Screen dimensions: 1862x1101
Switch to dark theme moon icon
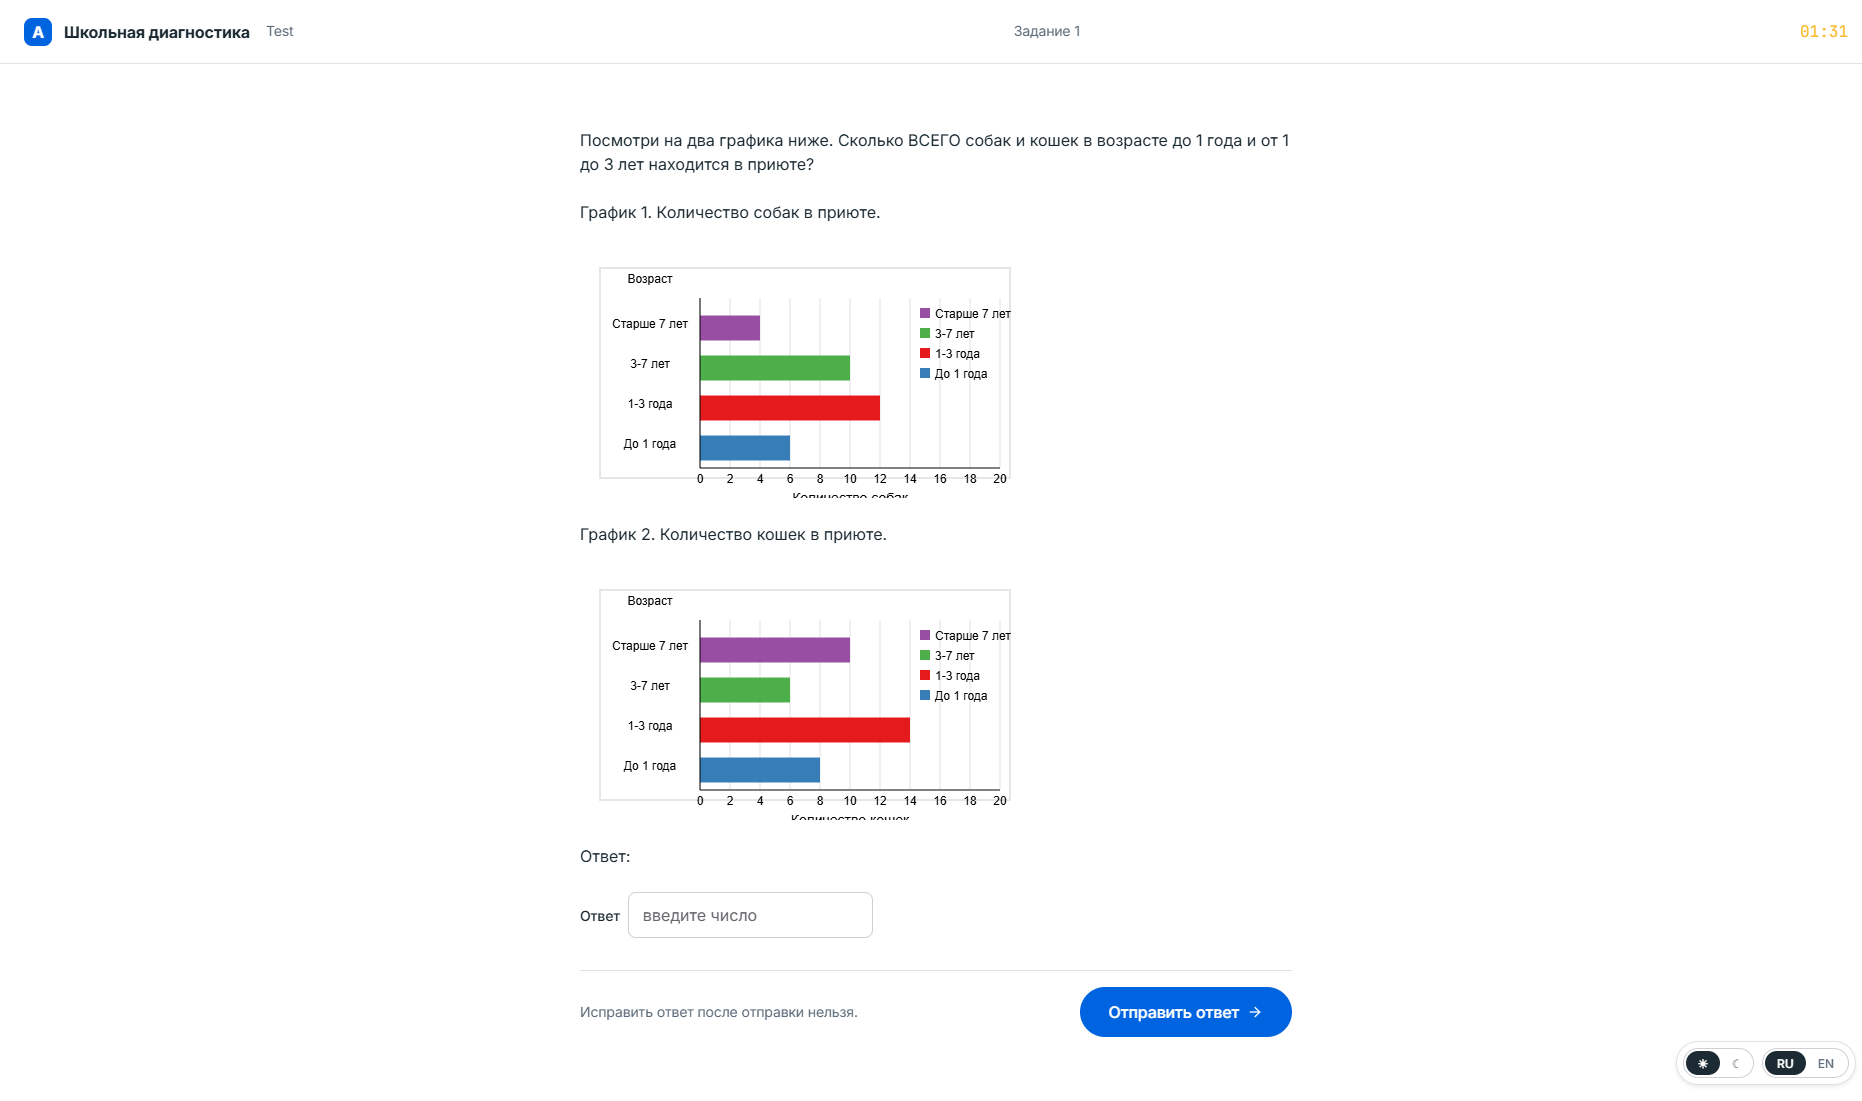pos(1736,1063)
